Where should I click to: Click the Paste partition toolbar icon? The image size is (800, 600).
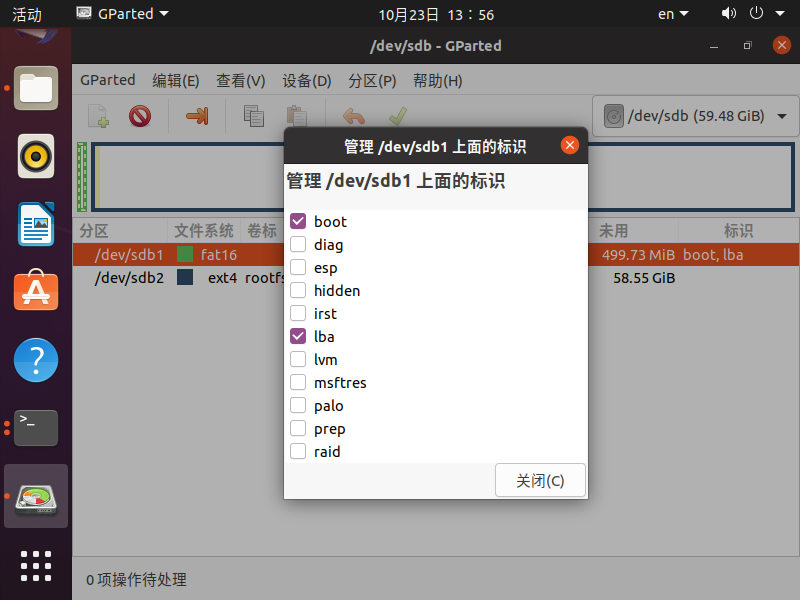(x=296, y=116)
